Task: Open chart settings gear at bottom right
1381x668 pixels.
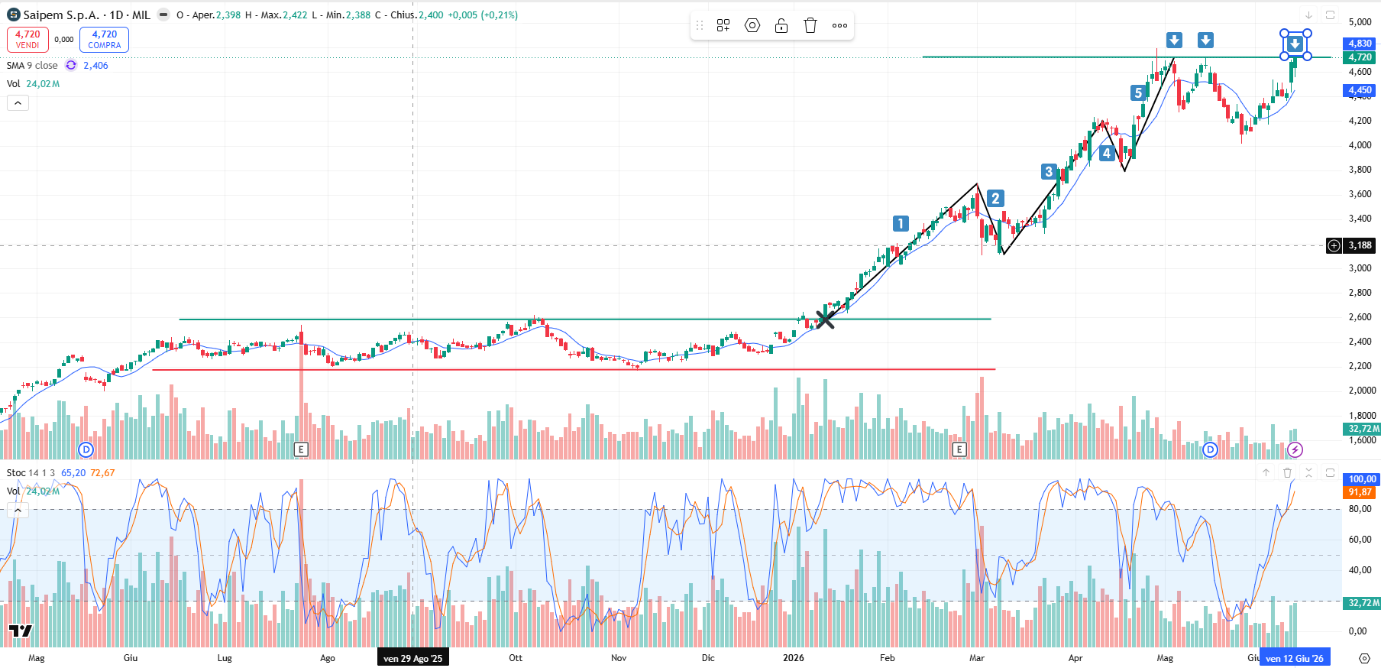Action: click(1363, 657)
